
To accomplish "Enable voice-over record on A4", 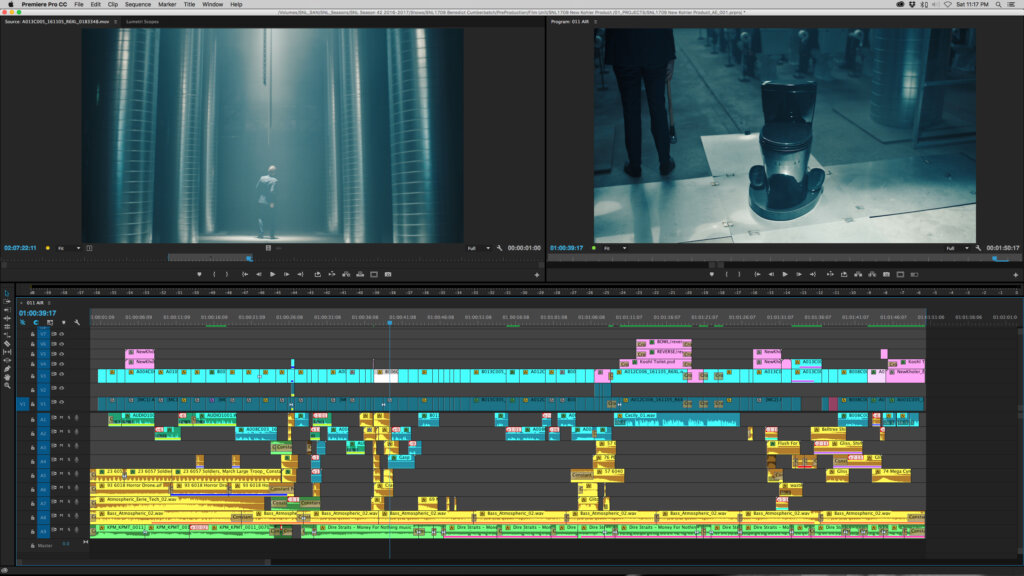I will pyautogui.click(x=76, y=460).
